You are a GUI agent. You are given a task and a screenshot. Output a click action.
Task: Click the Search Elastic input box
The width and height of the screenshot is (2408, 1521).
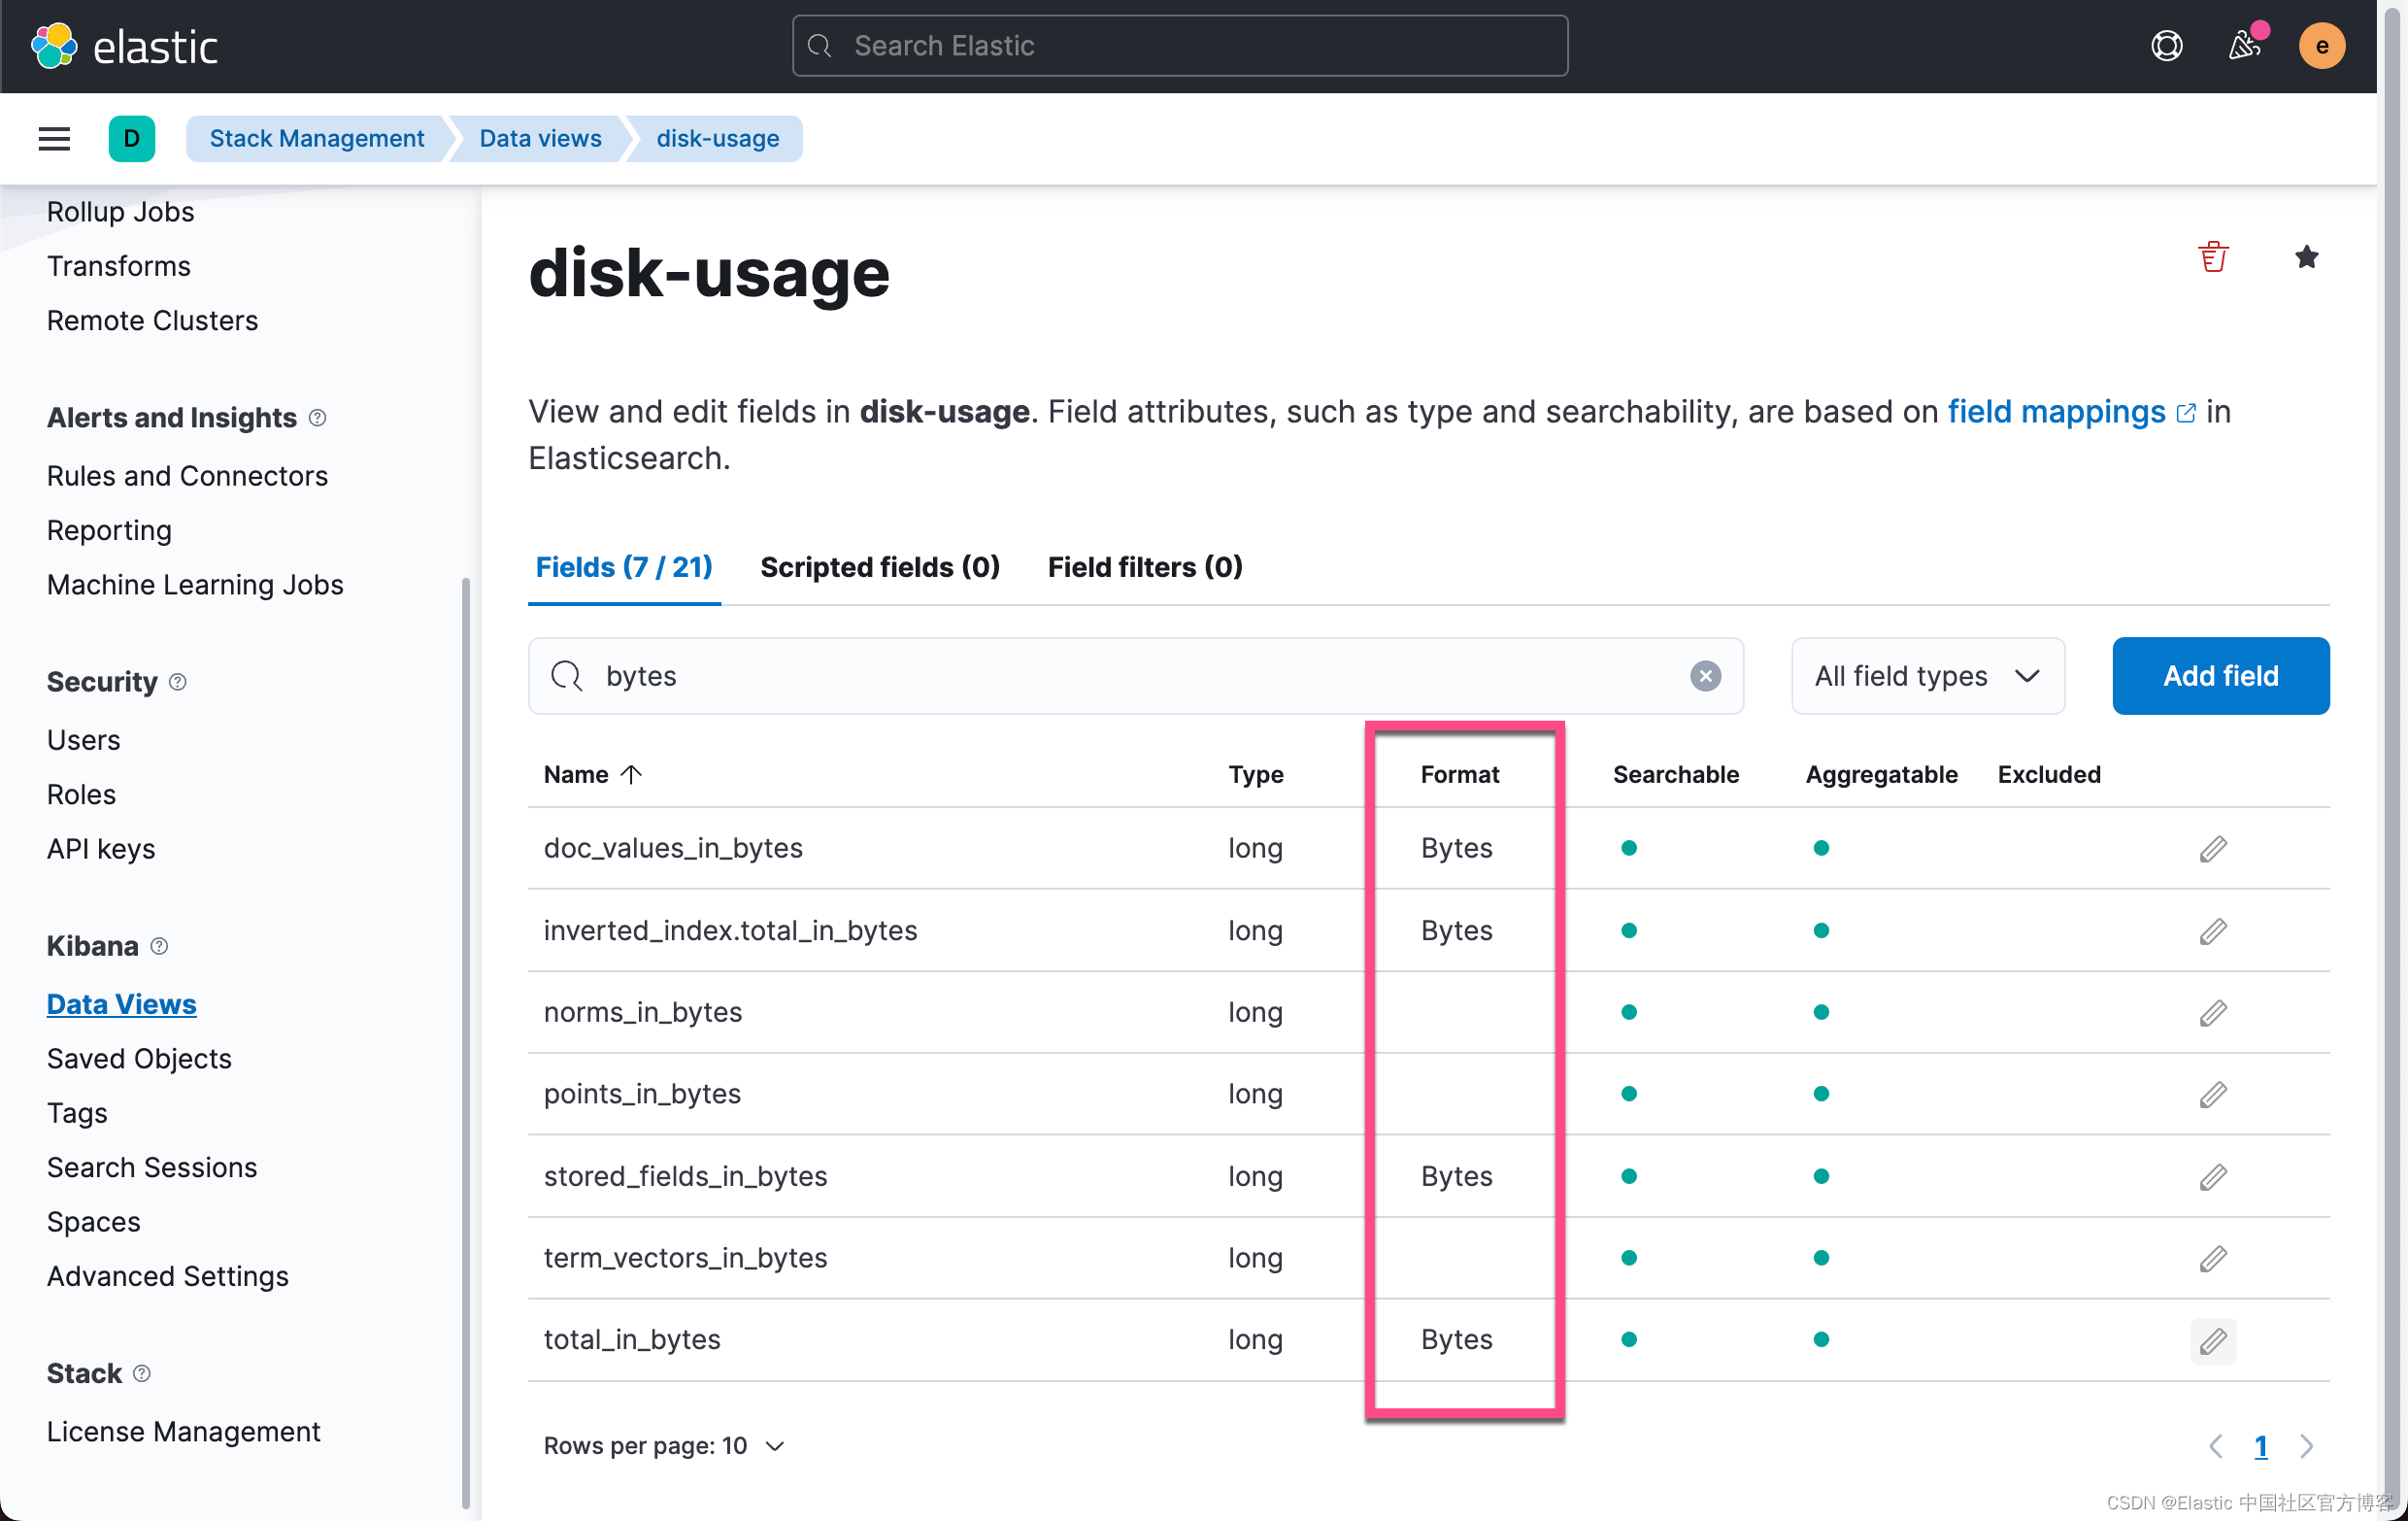pyautogui.click(x=1180, y=46)
